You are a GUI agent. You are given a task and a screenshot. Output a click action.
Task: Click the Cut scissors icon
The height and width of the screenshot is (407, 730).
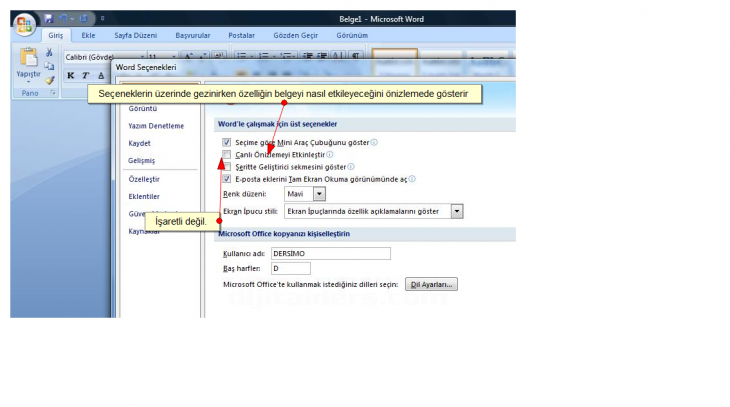(x=49, y=53)
